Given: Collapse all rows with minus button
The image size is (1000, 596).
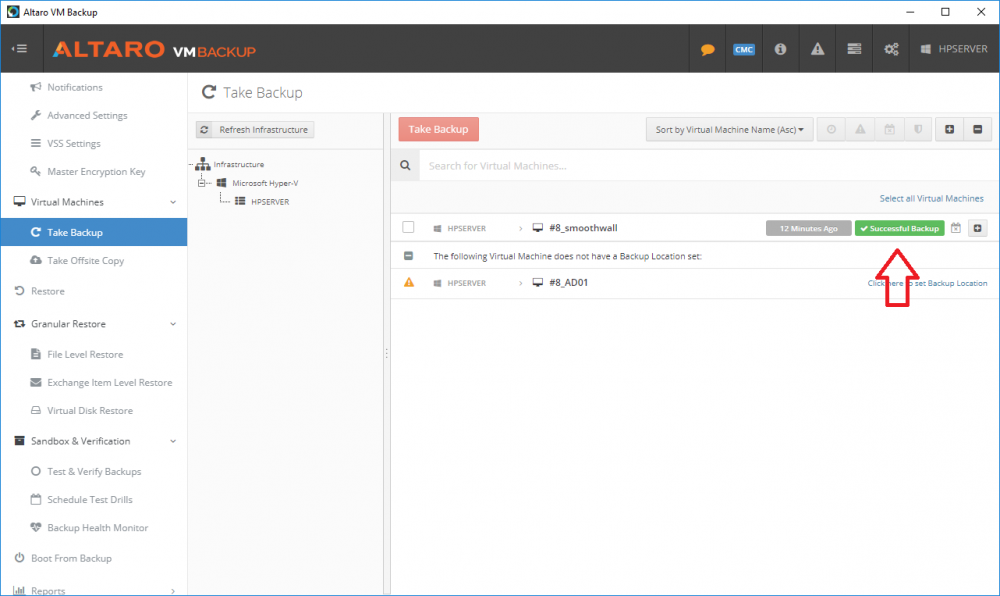Looking at the screenshot, I should (978, 129).
